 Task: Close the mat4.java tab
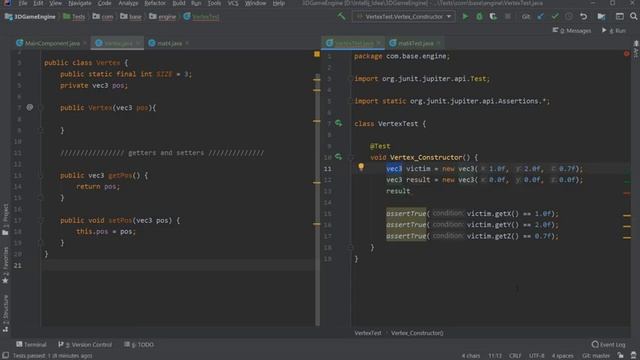pyautogui.click(x=187, y=43)
